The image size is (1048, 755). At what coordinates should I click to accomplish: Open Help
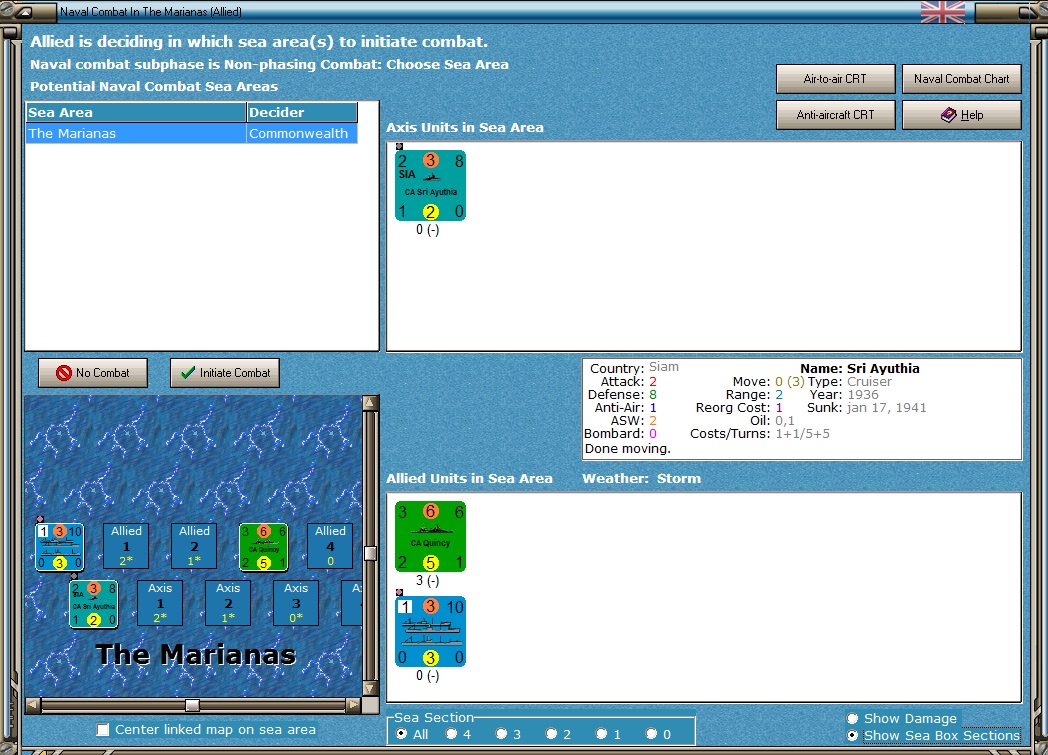tap(962, 115)
